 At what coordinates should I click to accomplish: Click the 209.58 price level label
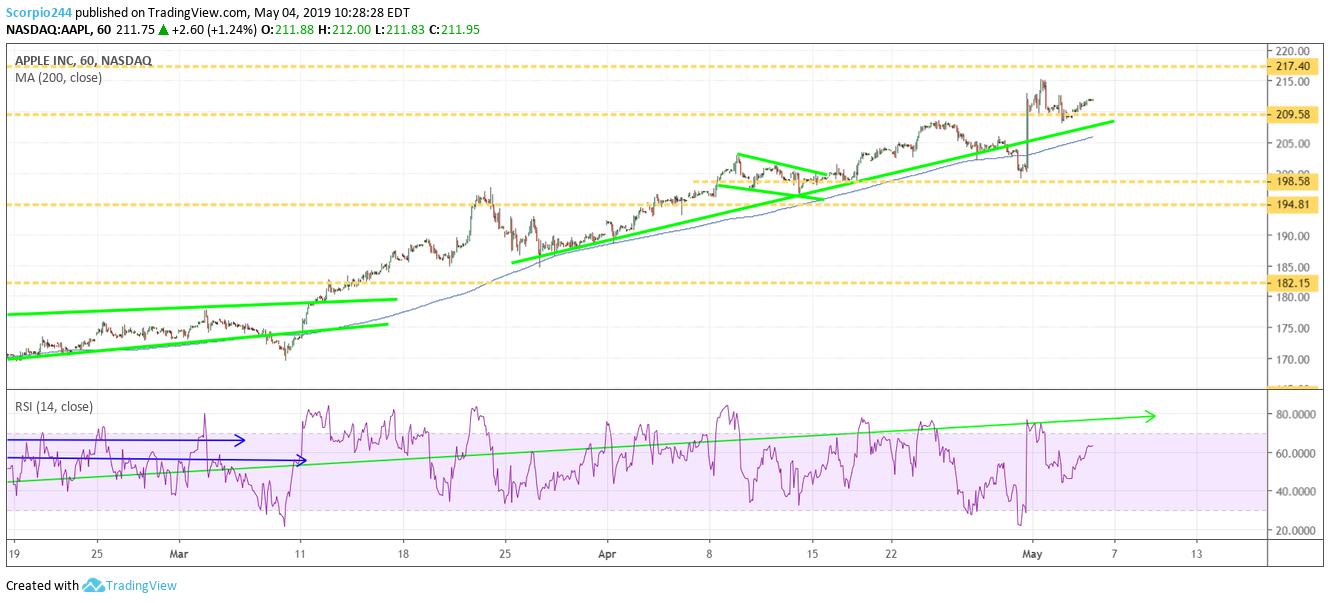[1294, 114]
